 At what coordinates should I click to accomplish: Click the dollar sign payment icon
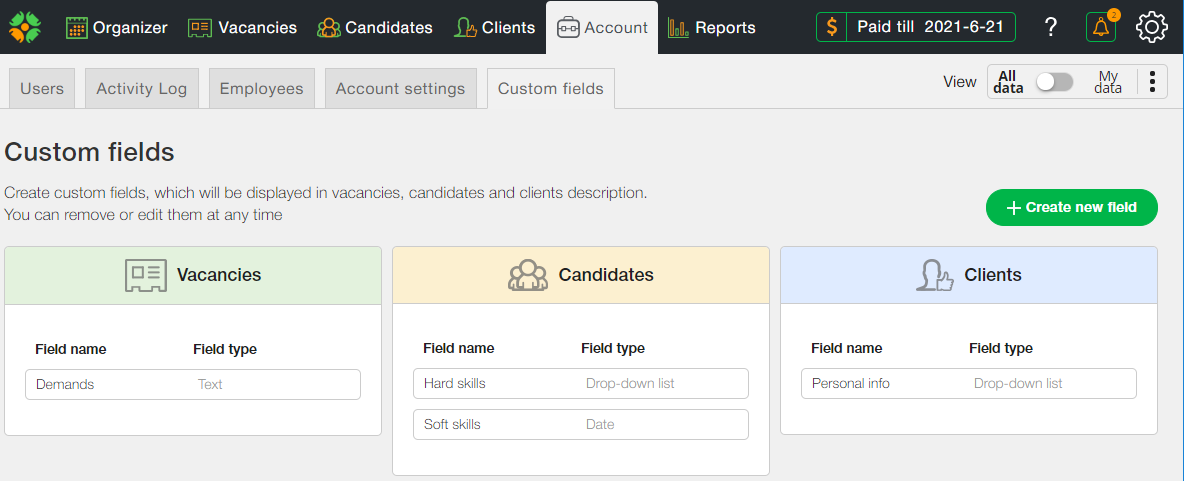832,27
